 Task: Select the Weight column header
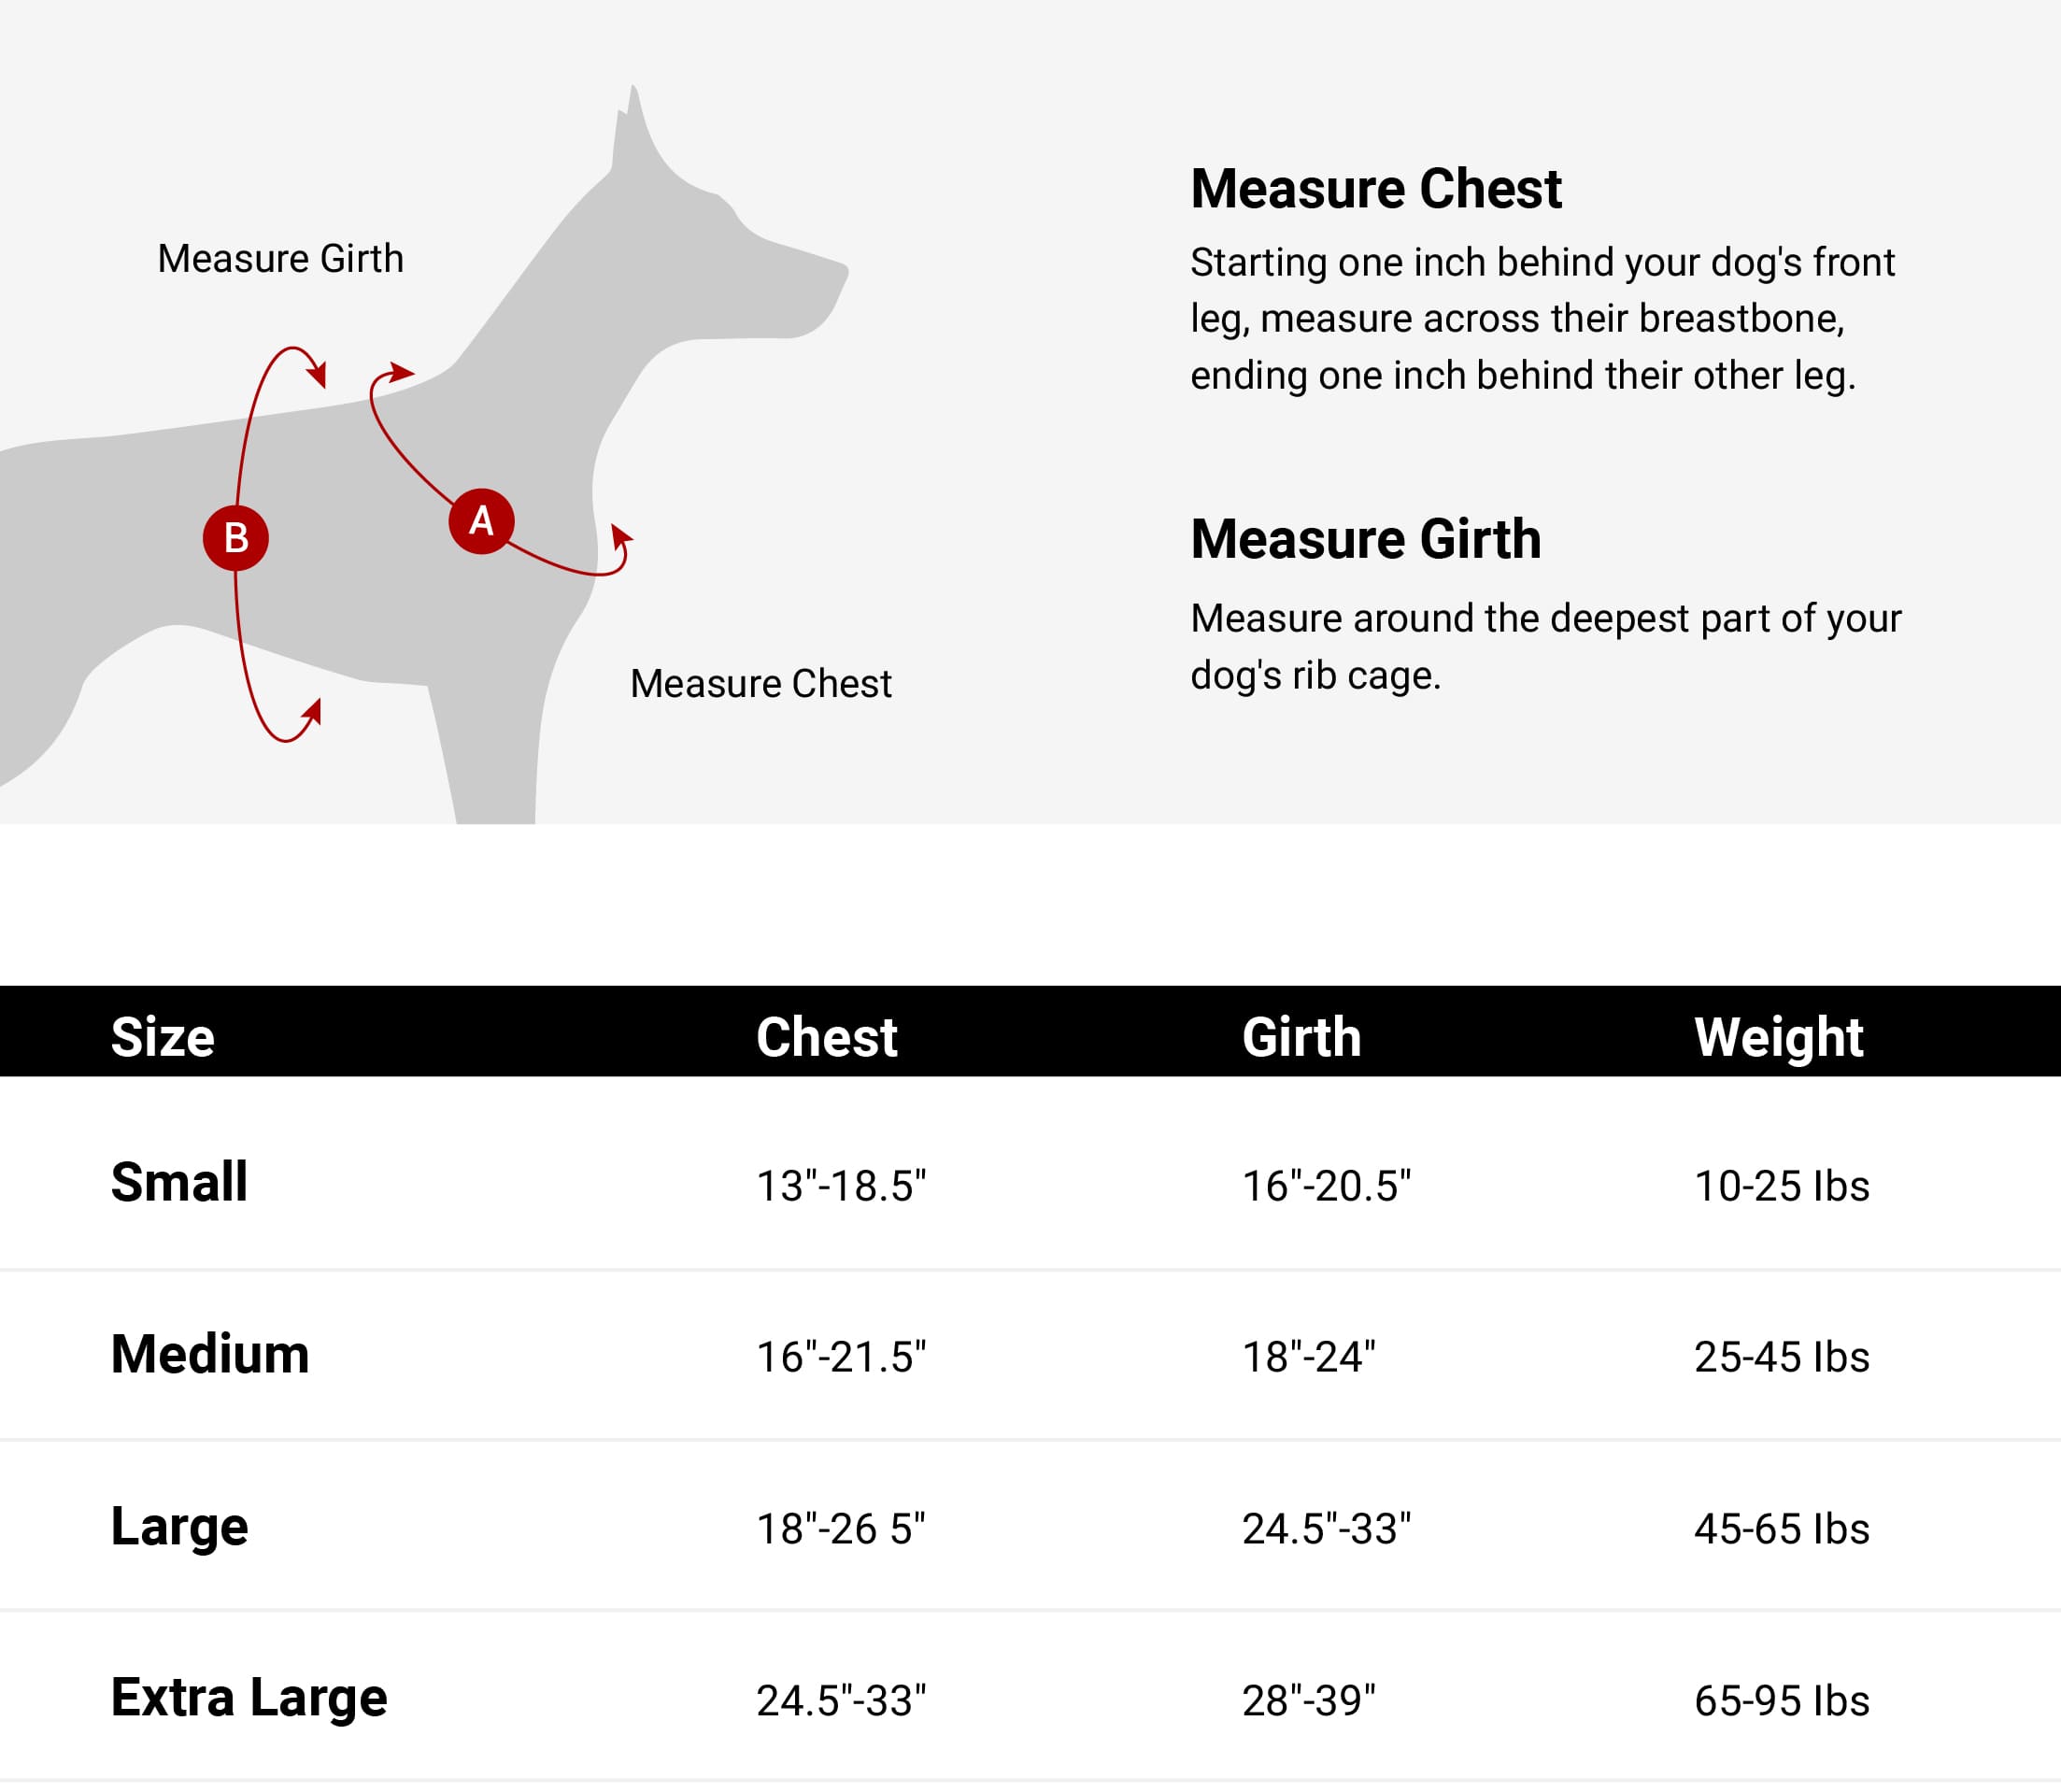pyautogui.click(x=1778, y=1037)
